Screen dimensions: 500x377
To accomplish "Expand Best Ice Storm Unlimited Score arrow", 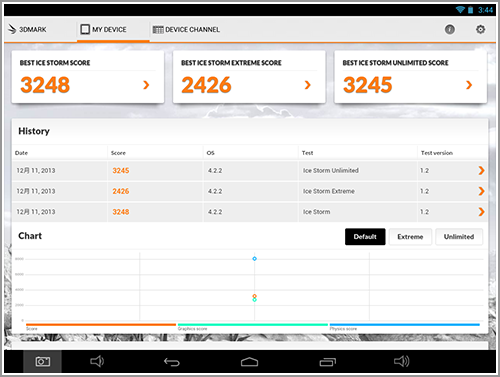I will click(469, 85).
